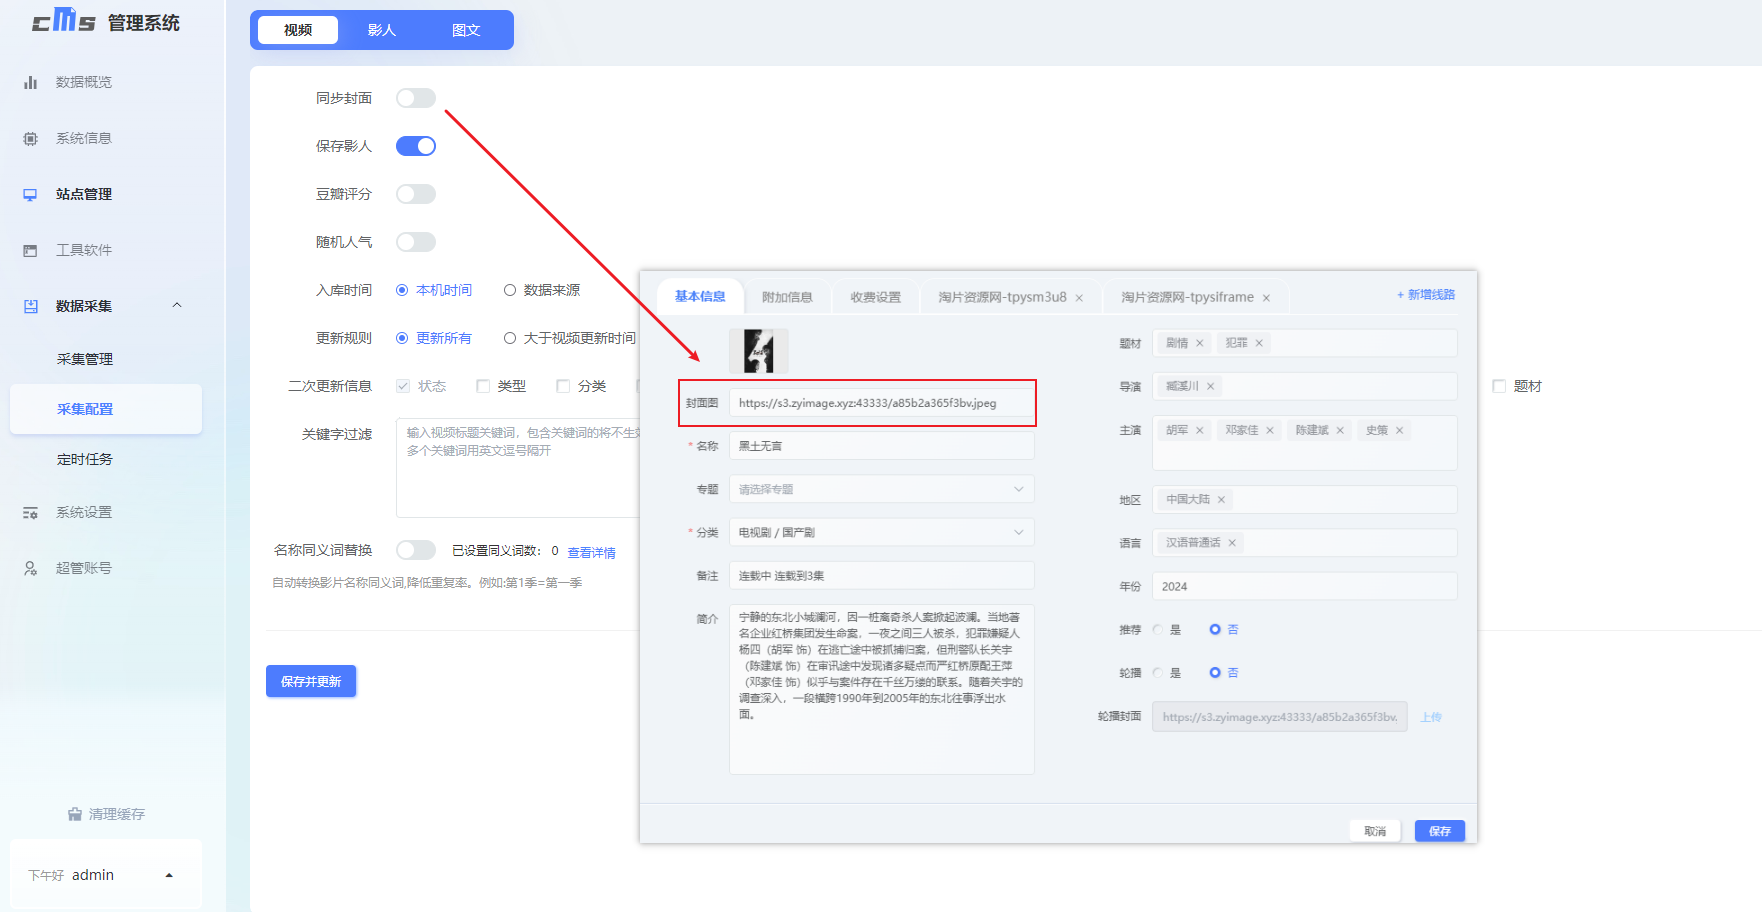Close the 淘片资源网-tpysiframe tab
The width and height of the screenshot is (1762, 912).
coord(1266,298)
